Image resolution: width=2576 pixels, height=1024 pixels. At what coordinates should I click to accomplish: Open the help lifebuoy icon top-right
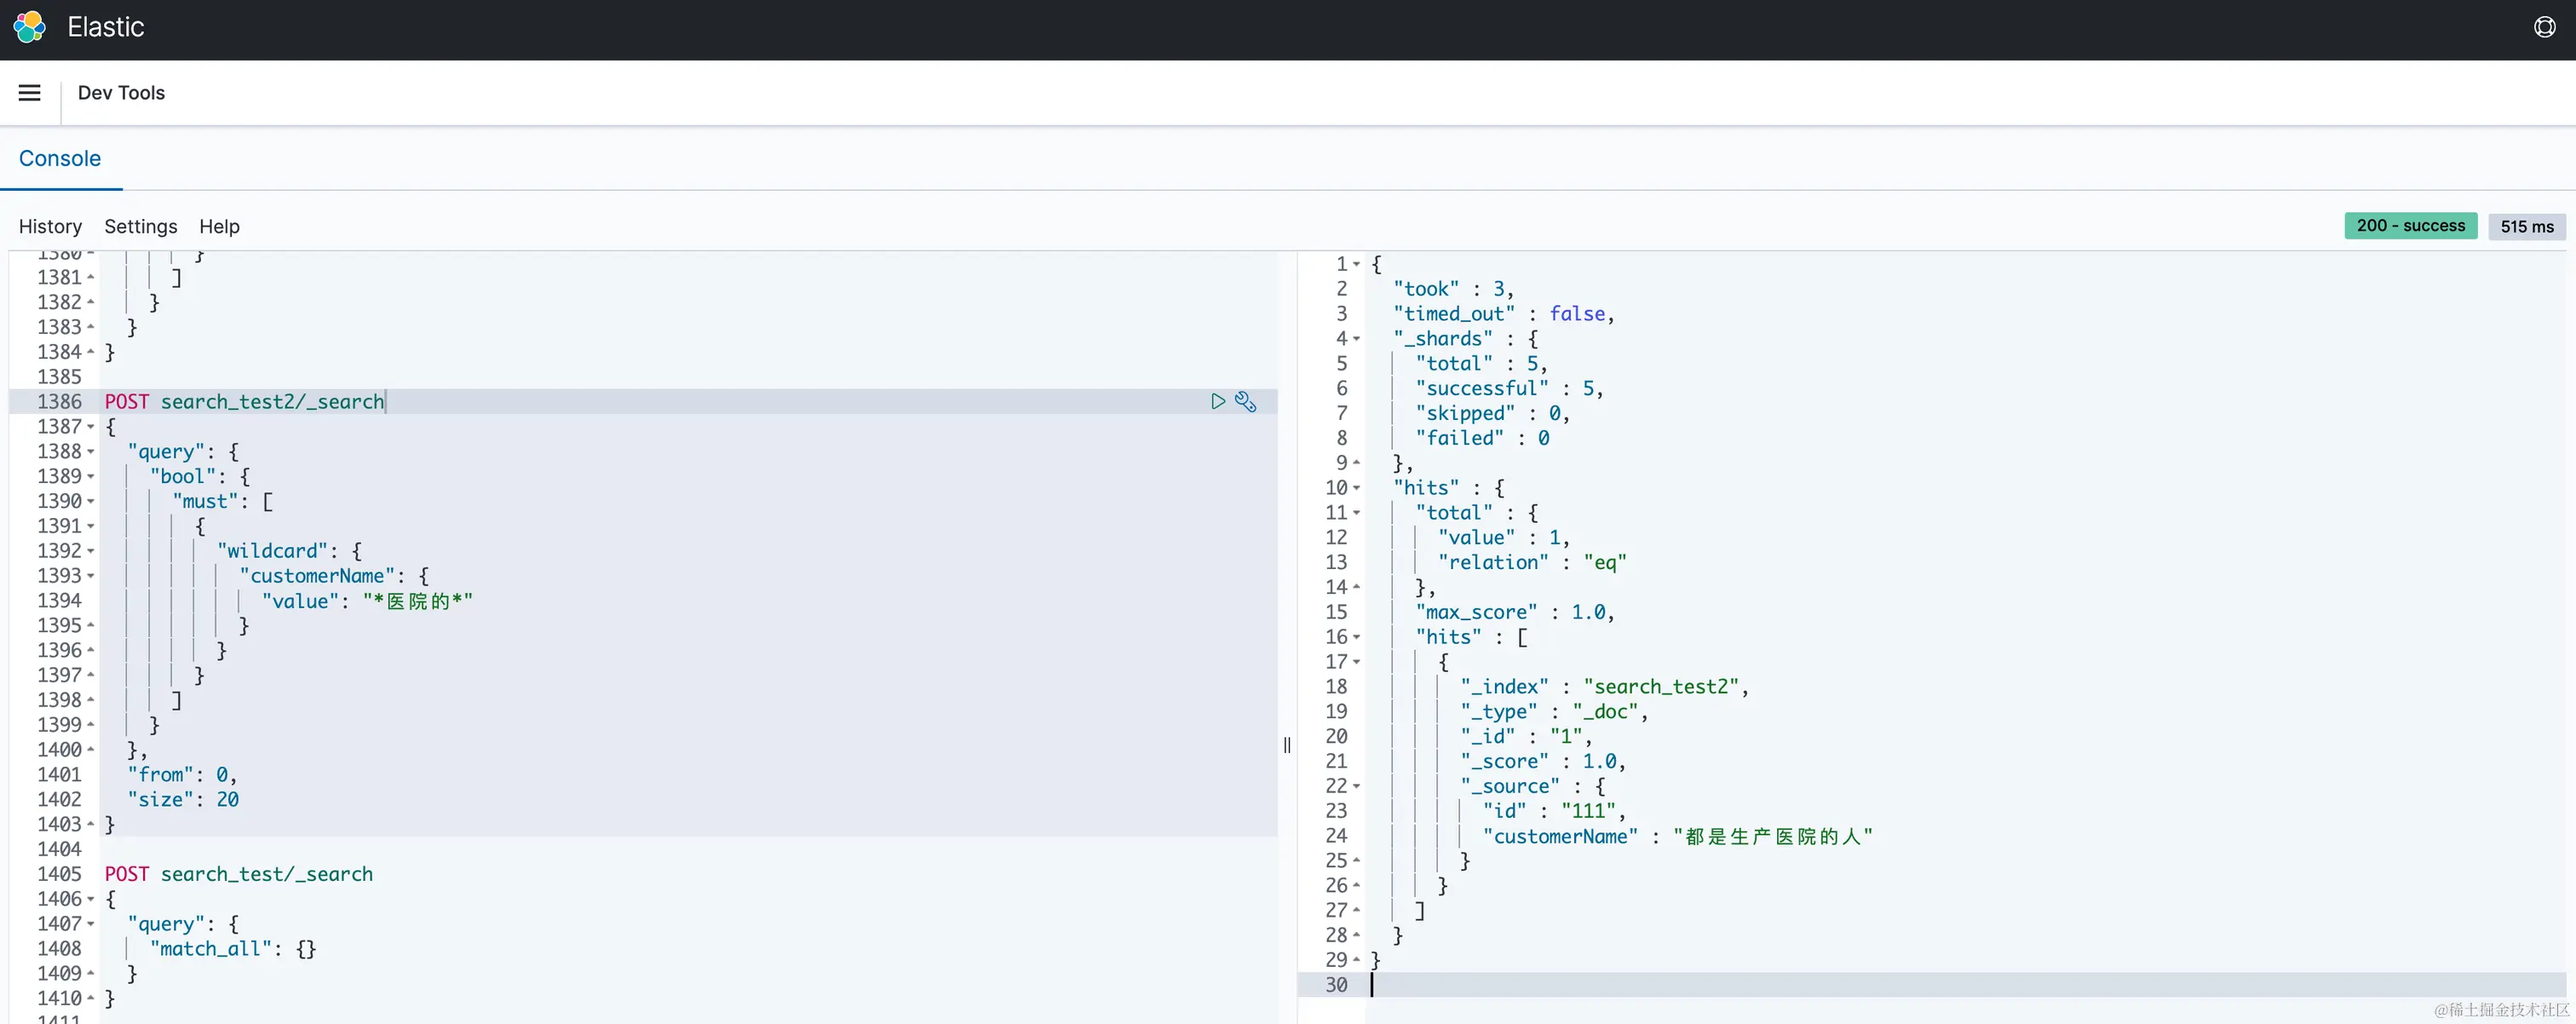click(2544, 27)
